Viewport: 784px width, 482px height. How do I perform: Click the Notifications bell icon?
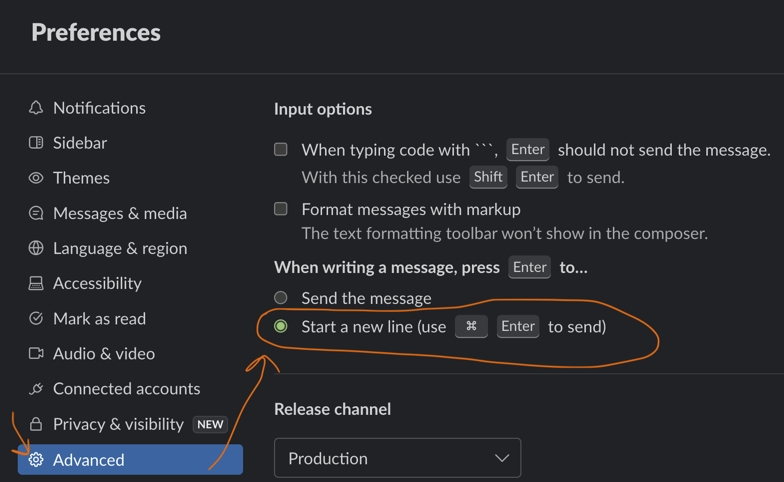(36, 108)
